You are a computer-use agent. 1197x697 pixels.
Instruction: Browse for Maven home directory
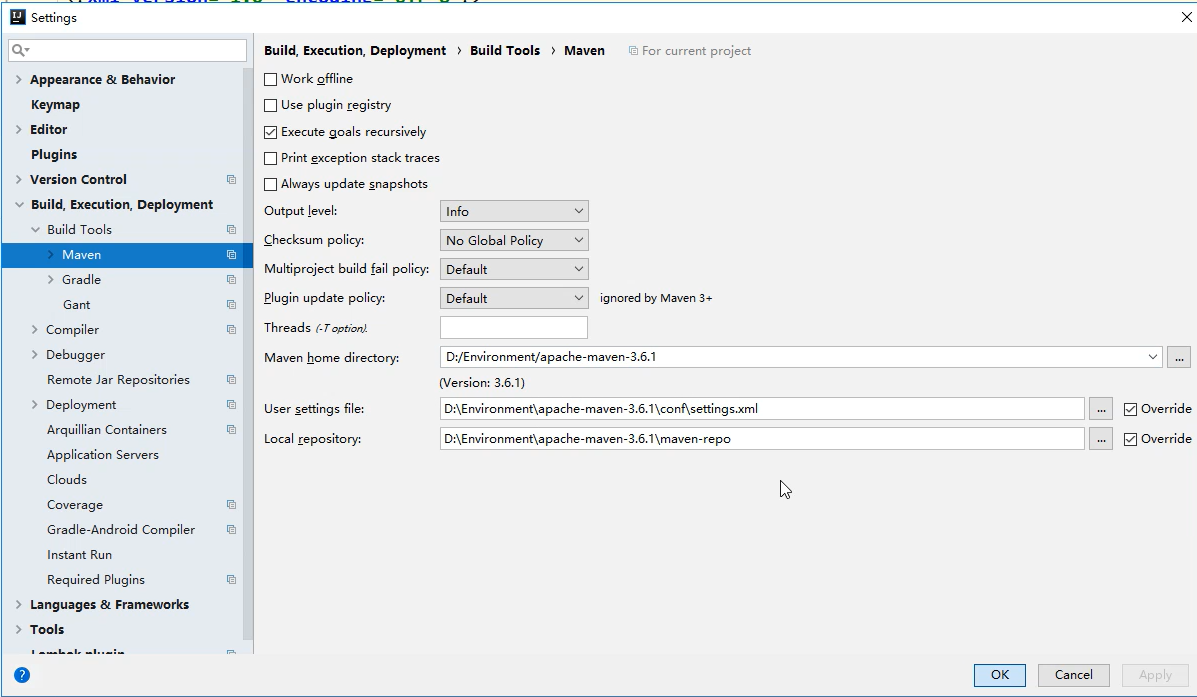pyautogui.click(x=1179, y=357)
